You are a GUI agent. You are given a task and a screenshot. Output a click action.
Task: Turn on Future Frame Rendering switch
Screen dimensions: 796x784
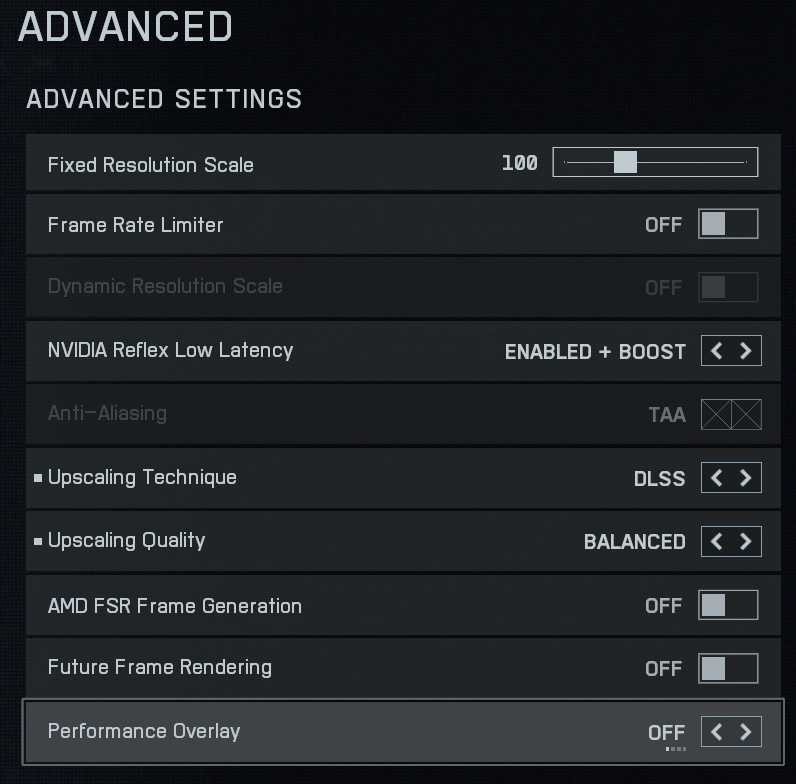click(x=727, y=668)
